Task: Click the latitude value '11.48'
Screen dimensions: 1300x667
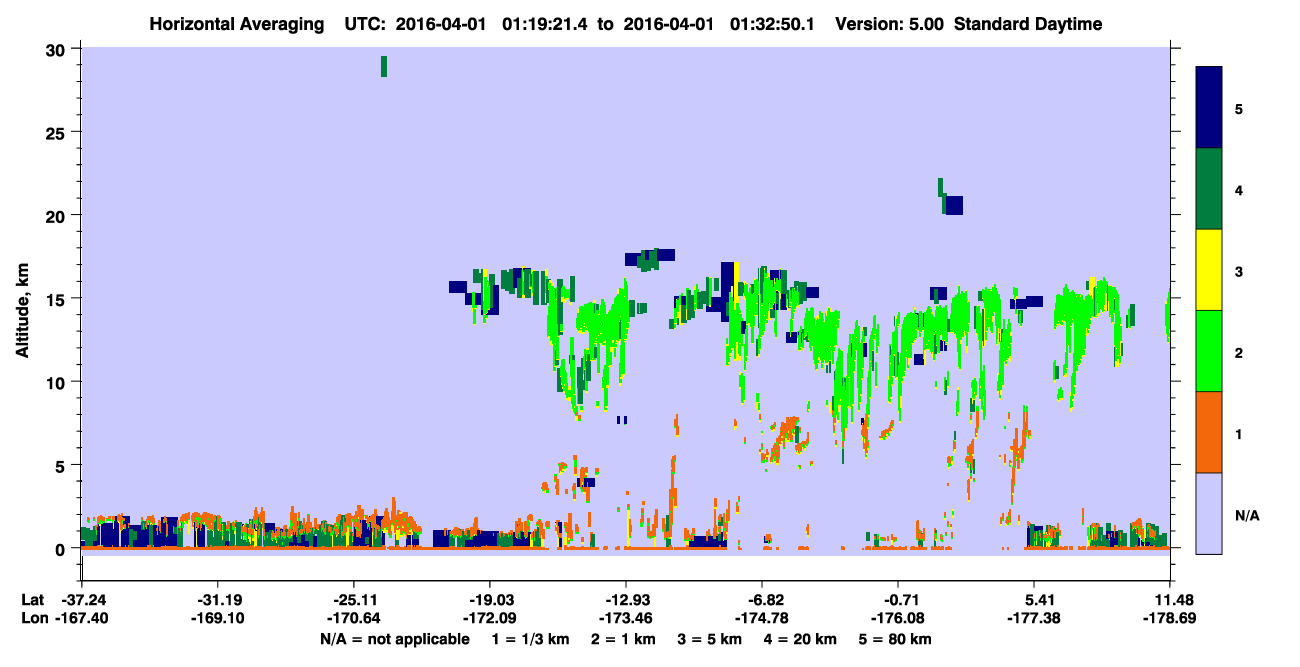Action: [1170, 600]
